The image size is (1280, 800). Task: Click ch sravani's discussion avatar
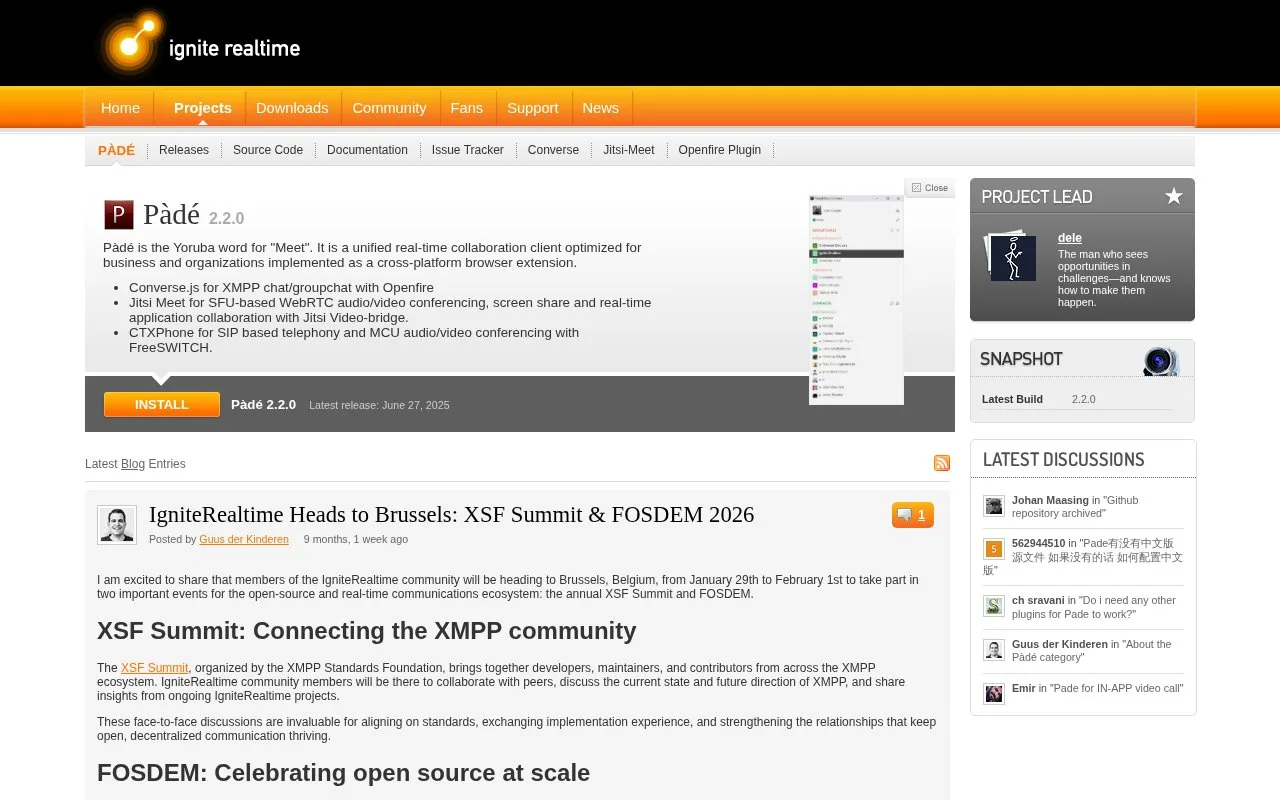tap(993, 606)
